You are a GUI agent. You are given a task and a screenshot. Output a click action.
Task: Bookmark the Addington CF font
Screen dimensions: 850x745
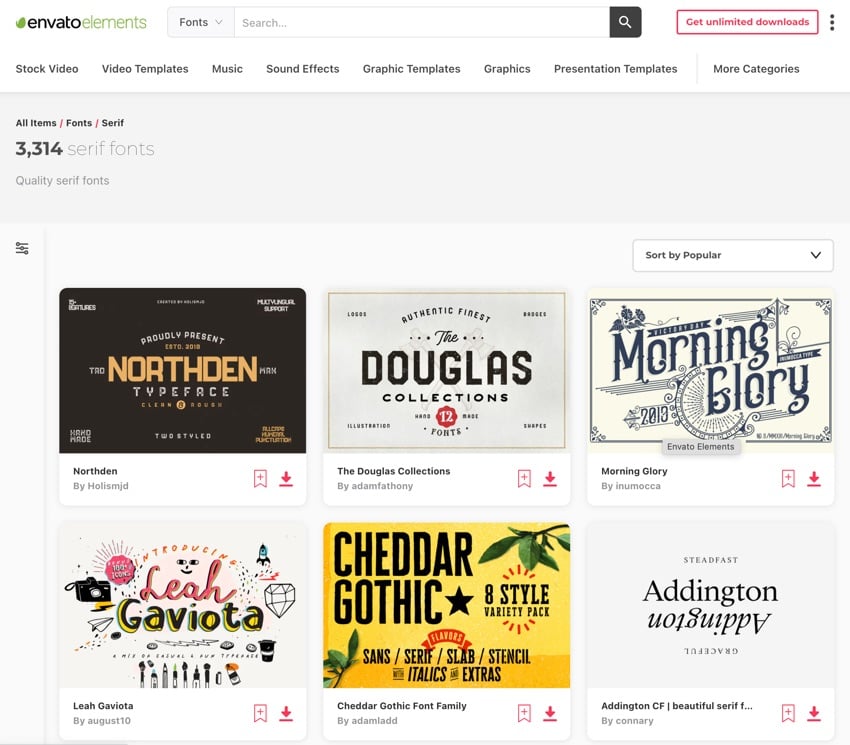[x=788, y=713]
